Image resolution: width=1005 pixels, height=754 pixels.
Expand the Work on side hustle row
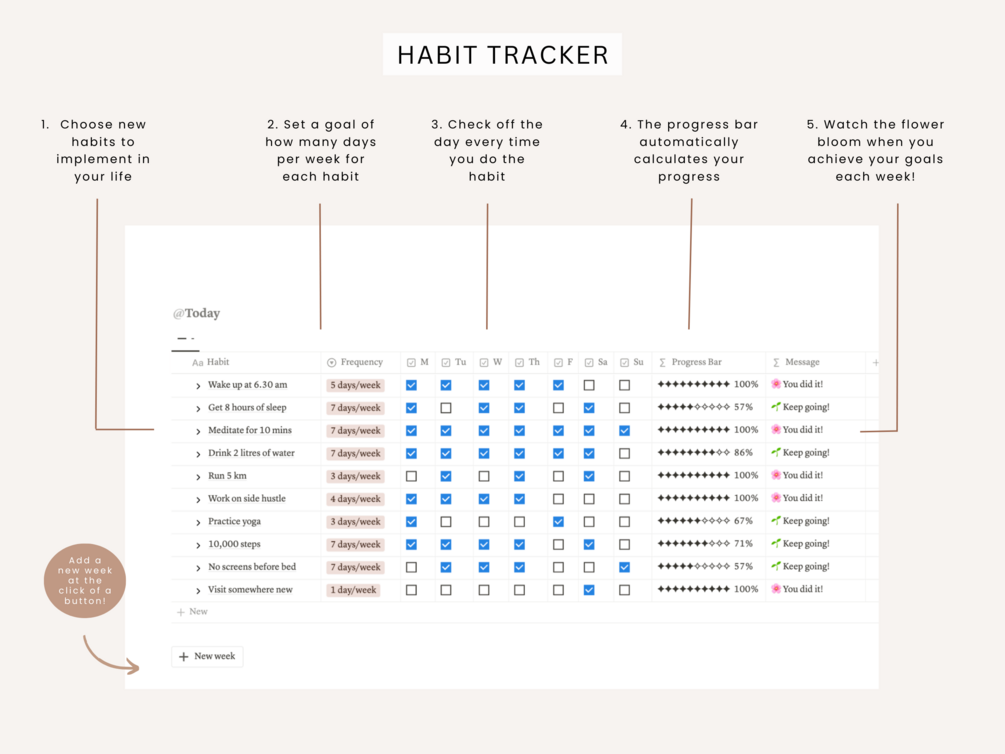click(x=198, y=499)
